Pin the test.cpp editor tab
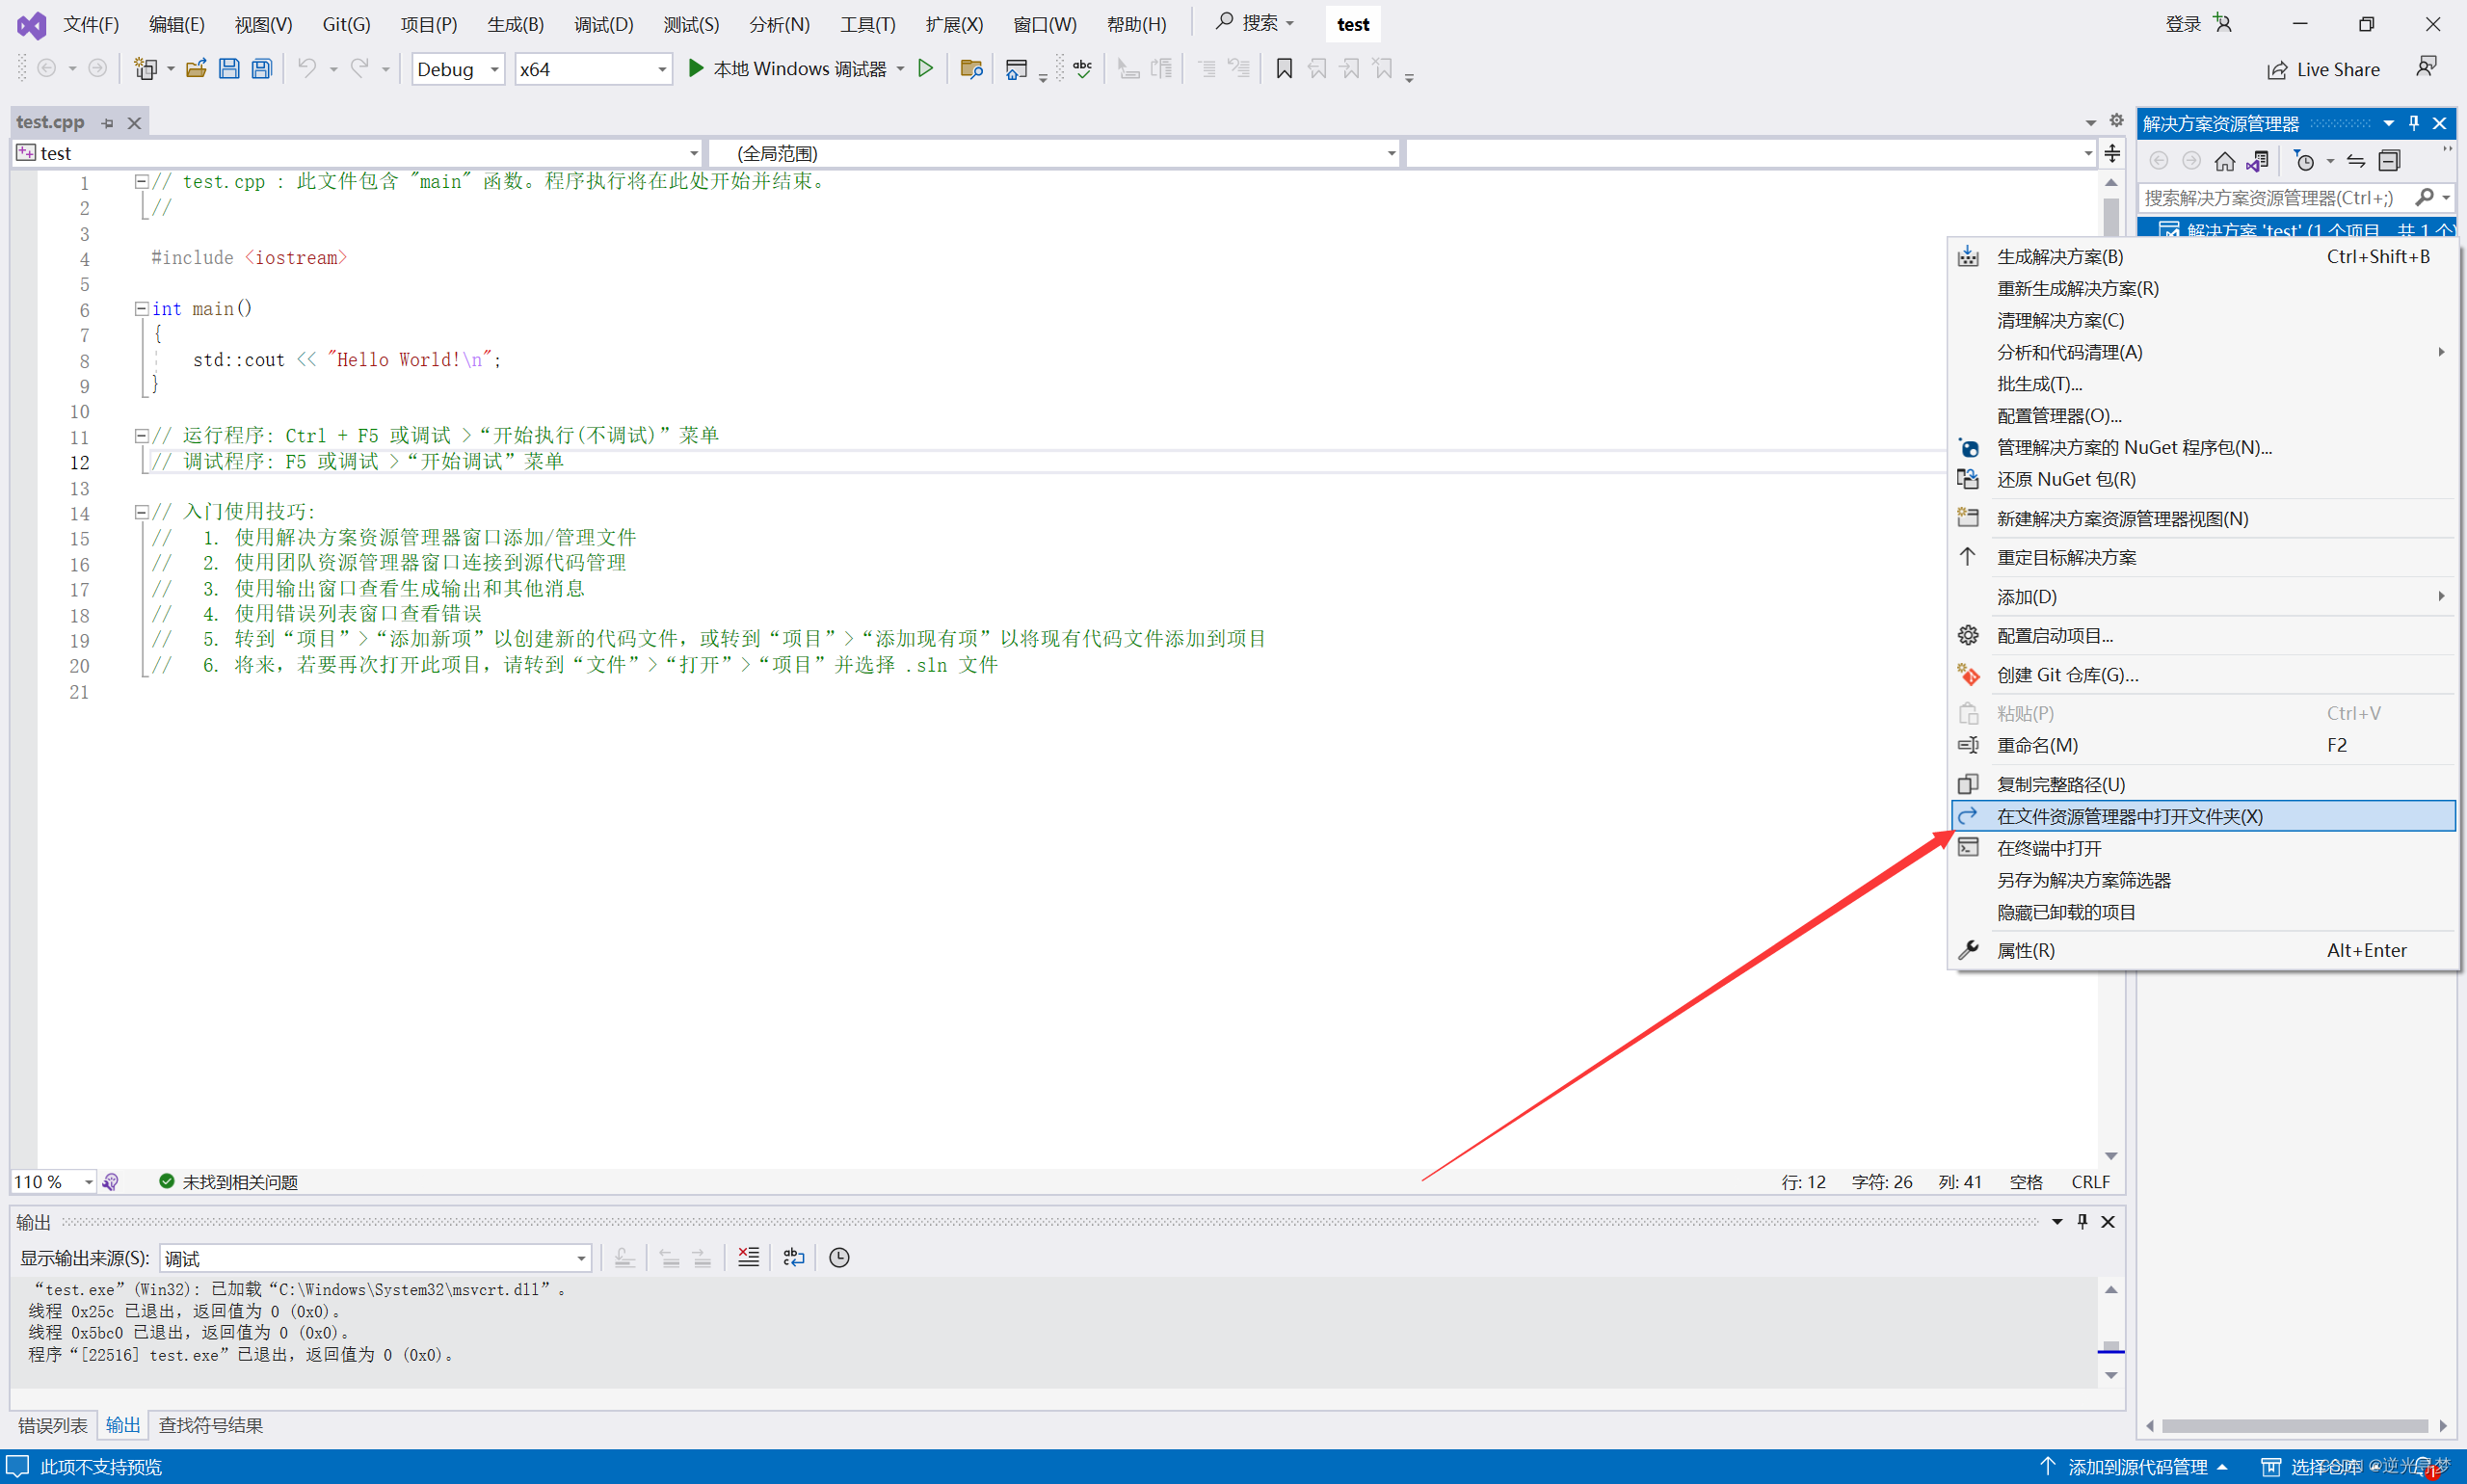Image resolution: width=2467 pixels, height=1484 pixels. tap(108, 123)
